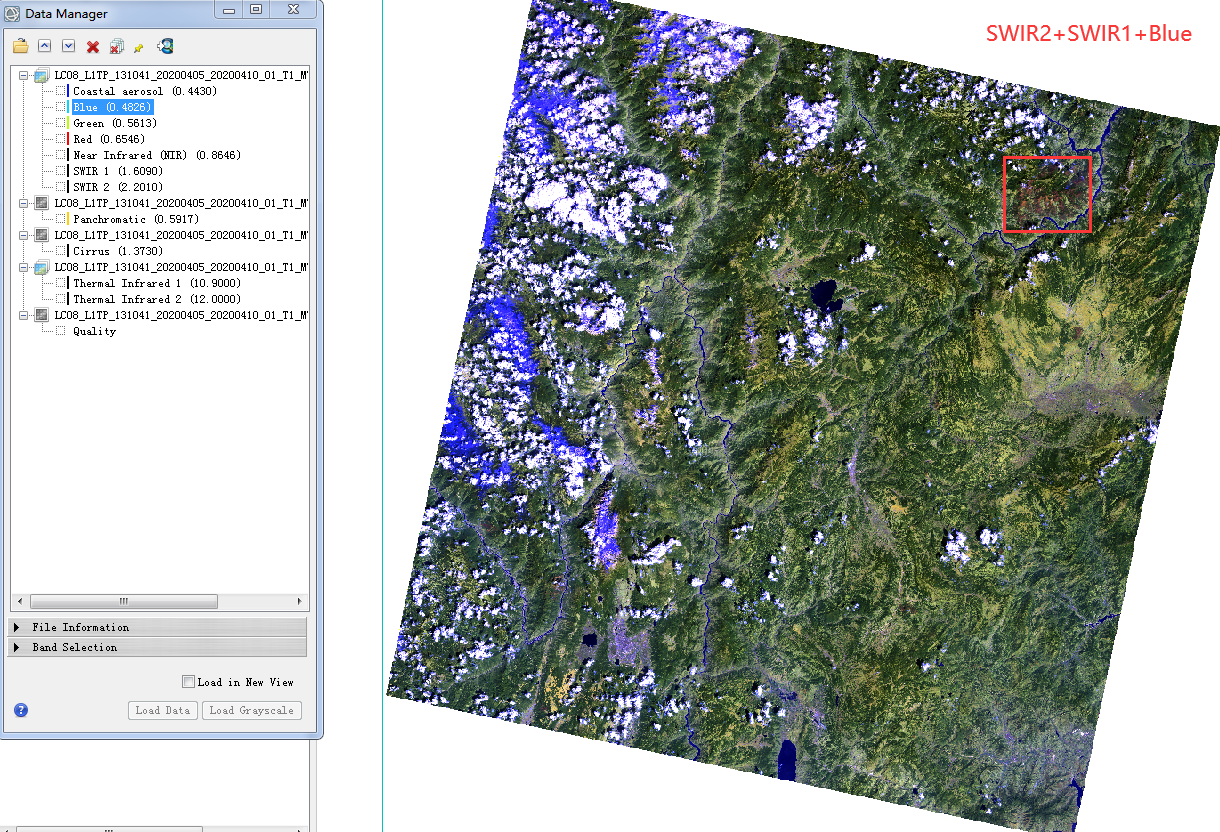Minimize the Data Manager window
The width and height of the screenshot is (1220, 832).
pyautogui.click(x=229, y=10)
